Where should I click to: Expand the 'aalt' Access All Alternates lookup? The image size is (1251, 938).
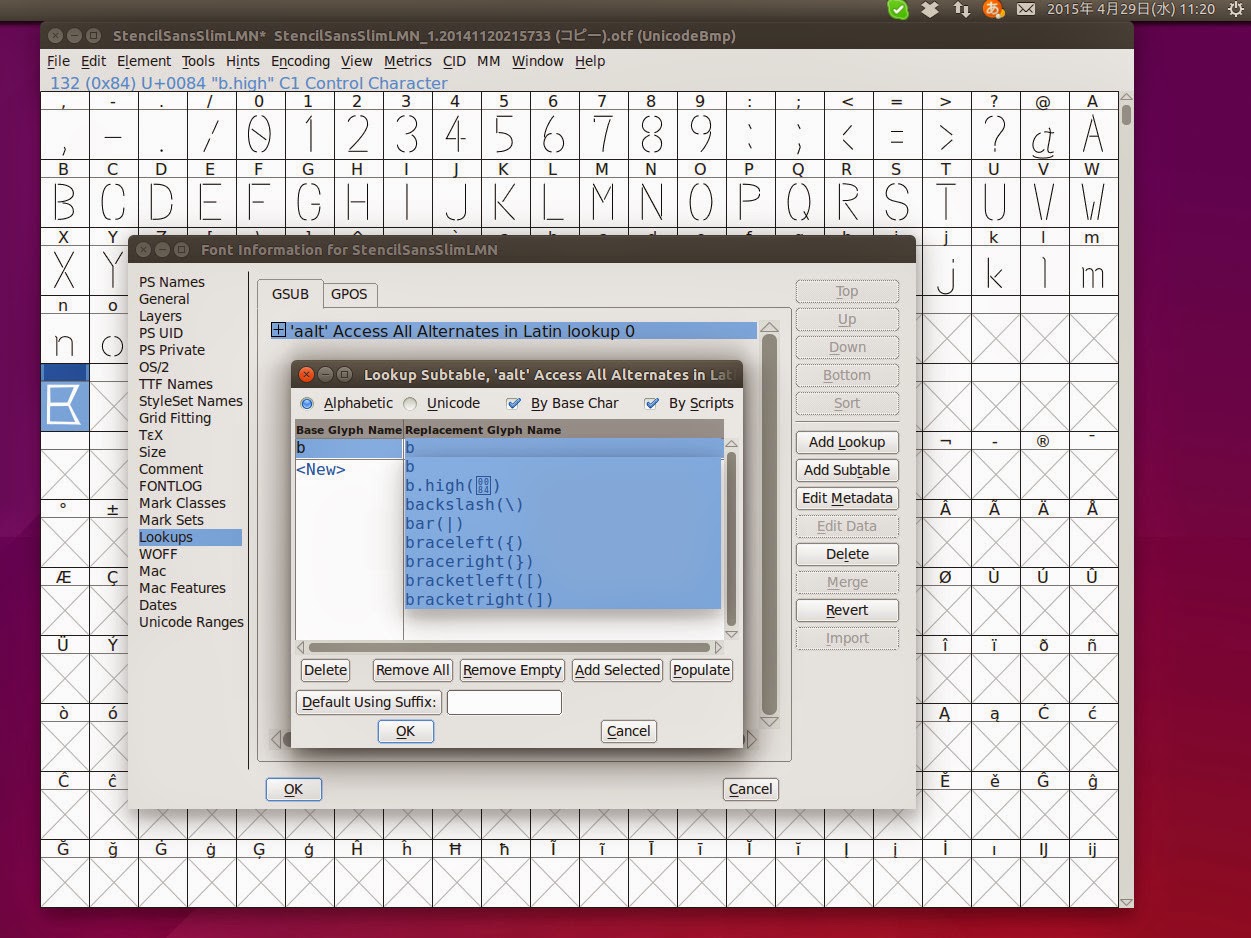click(x=279, y=331)
